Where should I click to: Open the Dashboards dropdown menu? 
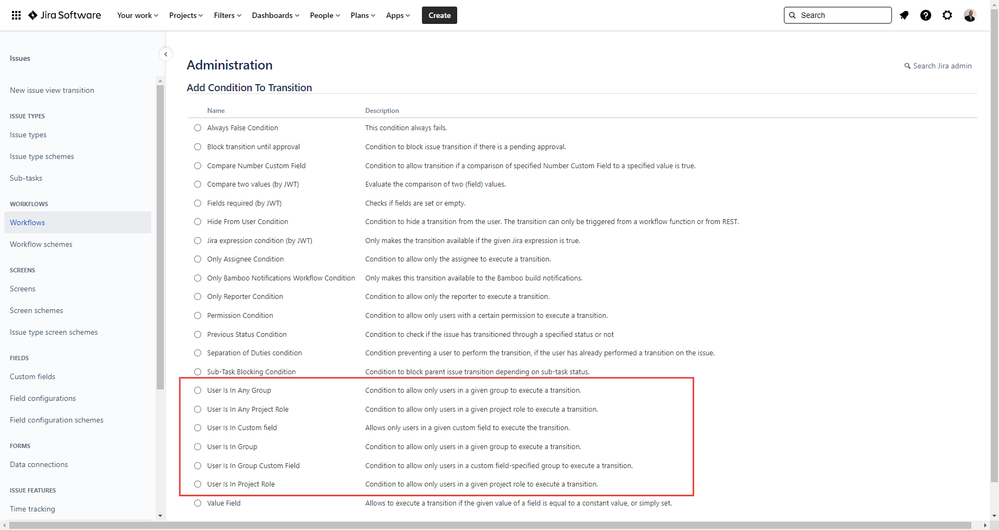click(x=275, y=15)
